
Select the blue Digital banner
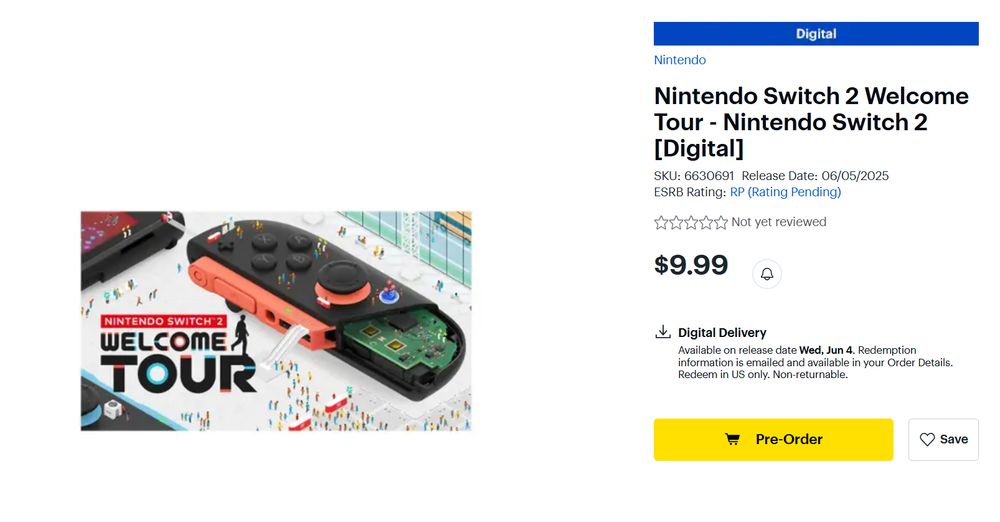[x=816, y=34]
